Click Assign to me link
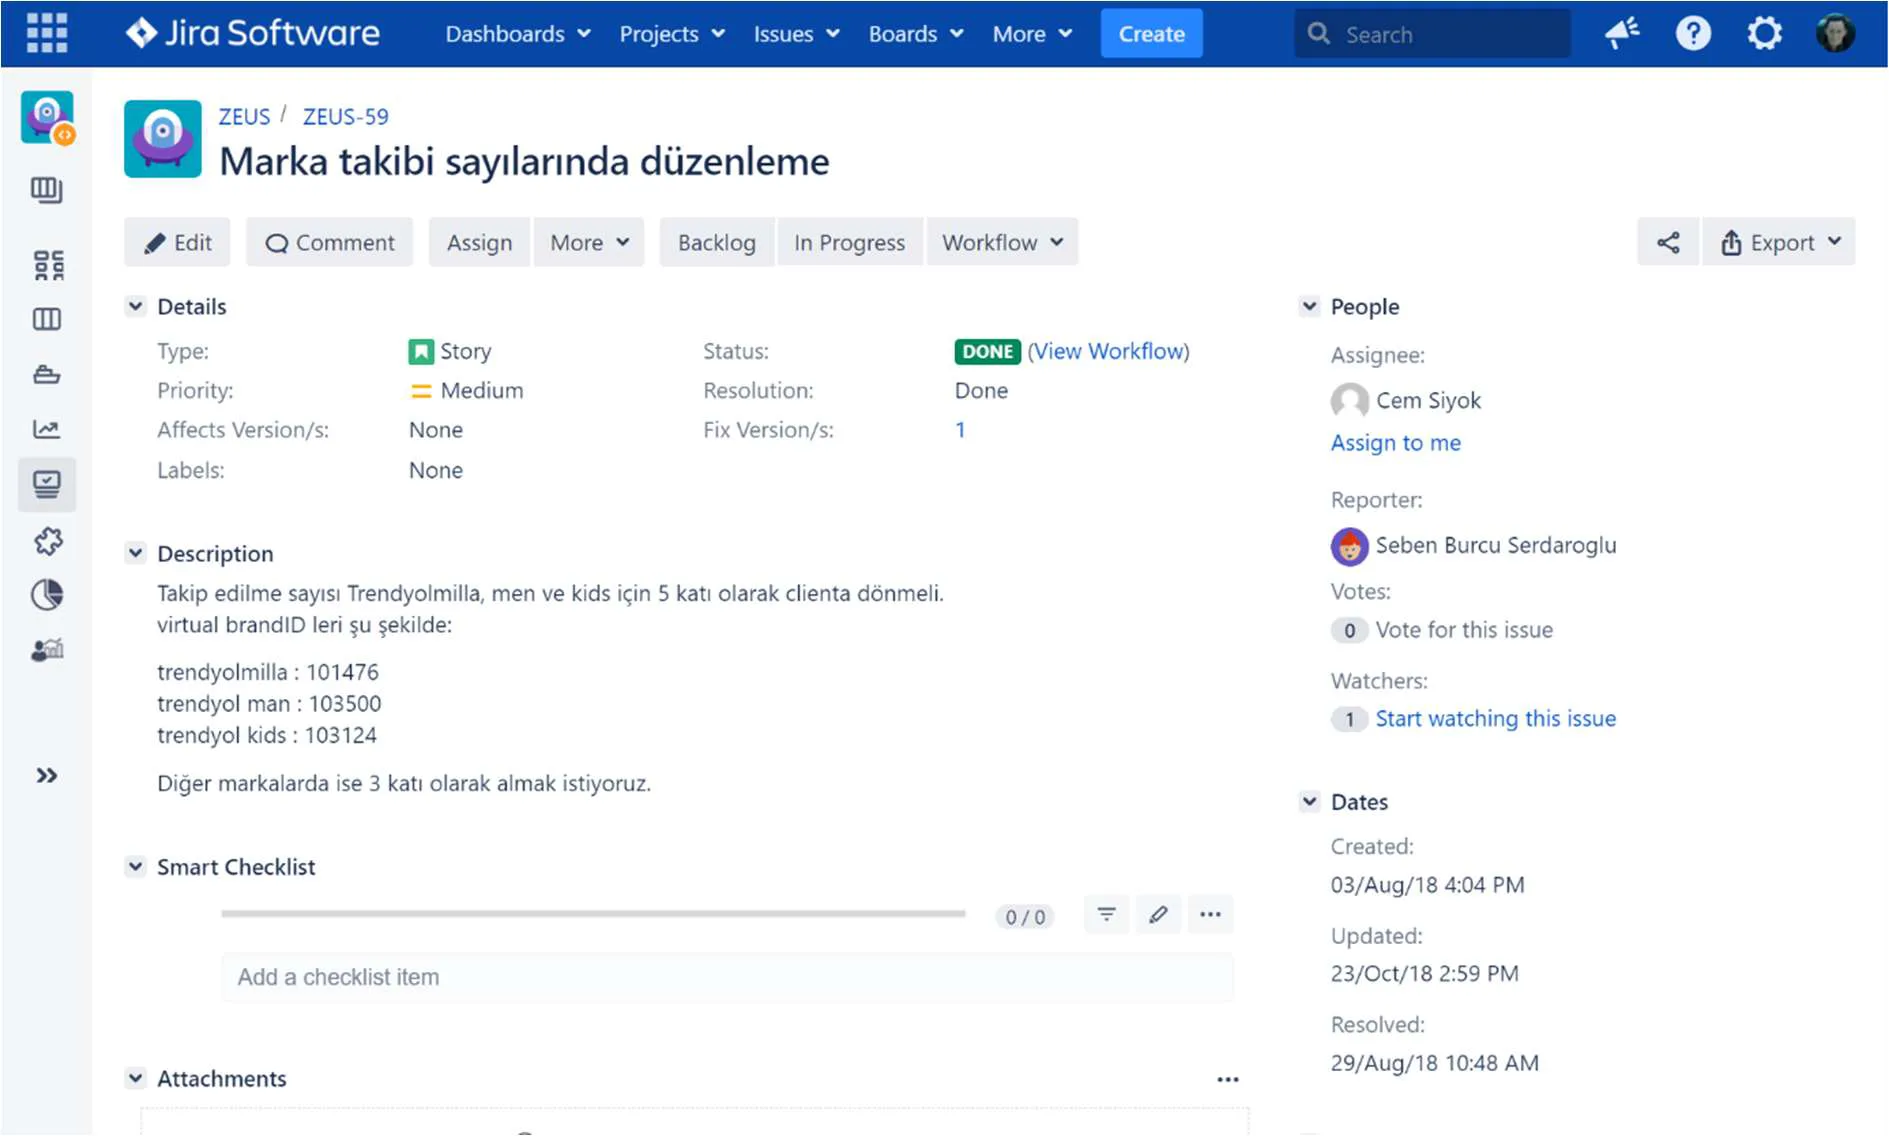The height and width of the screenshot is (1136, 1889). [1395, 443]
